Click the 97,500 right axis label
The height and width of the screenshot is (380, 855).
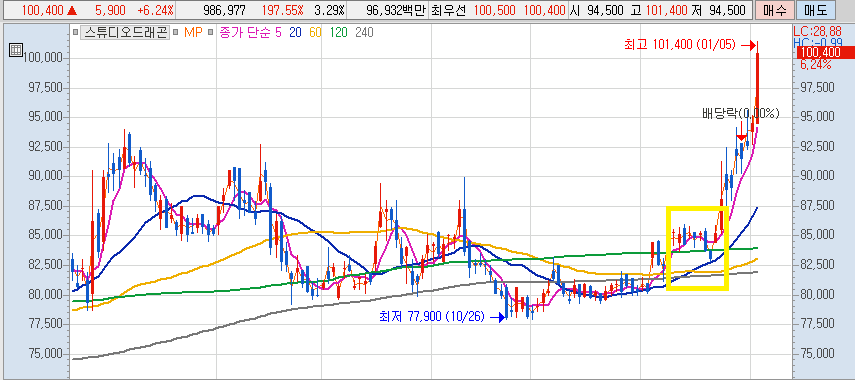click(x=816, y=88)
